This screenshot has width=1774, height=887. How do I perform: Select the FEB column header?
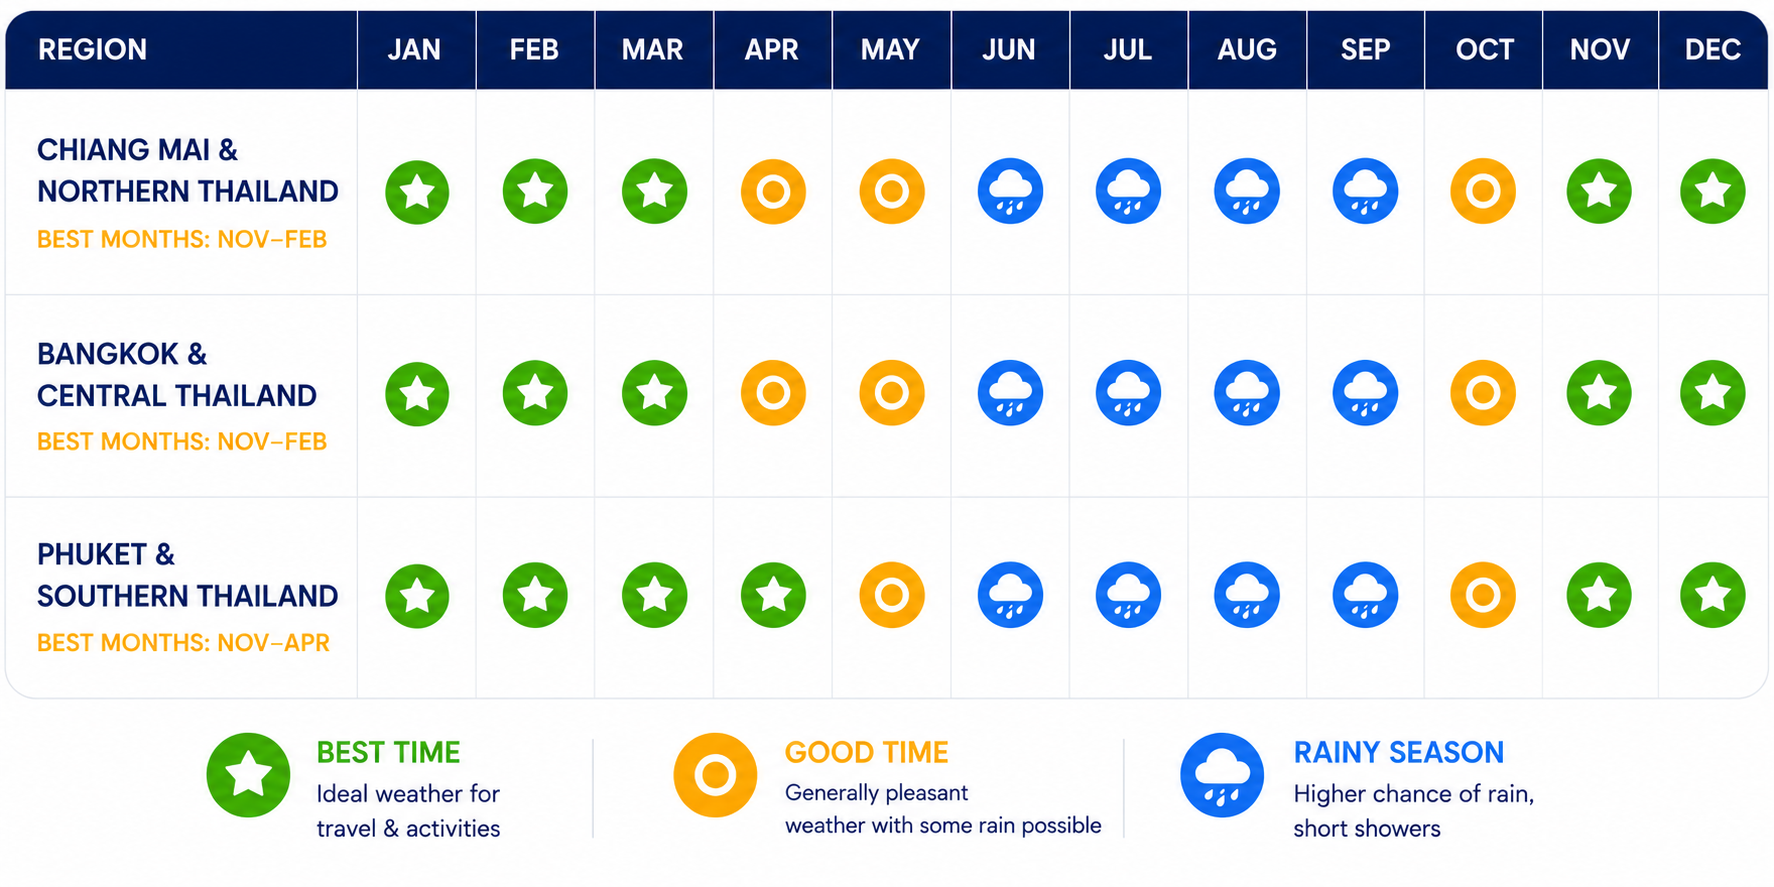point(535,49)
